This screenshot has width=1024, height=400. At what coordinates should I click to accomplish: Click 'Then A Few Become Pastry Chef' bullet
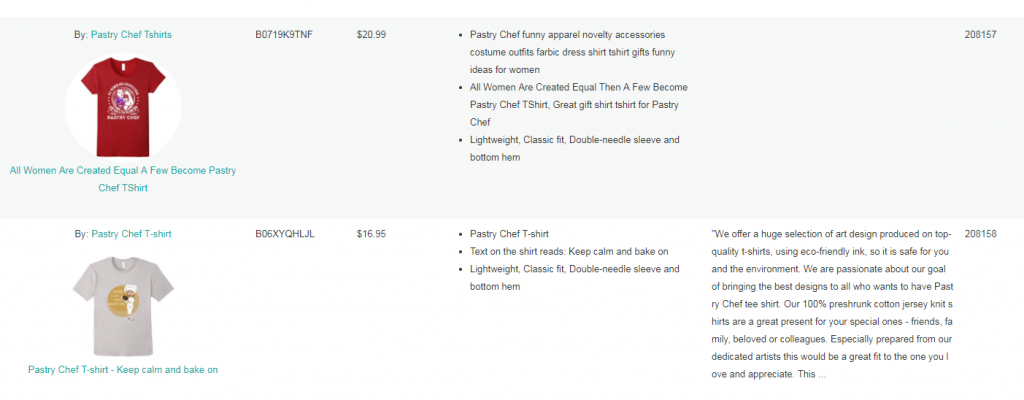[x=579, y=105]
